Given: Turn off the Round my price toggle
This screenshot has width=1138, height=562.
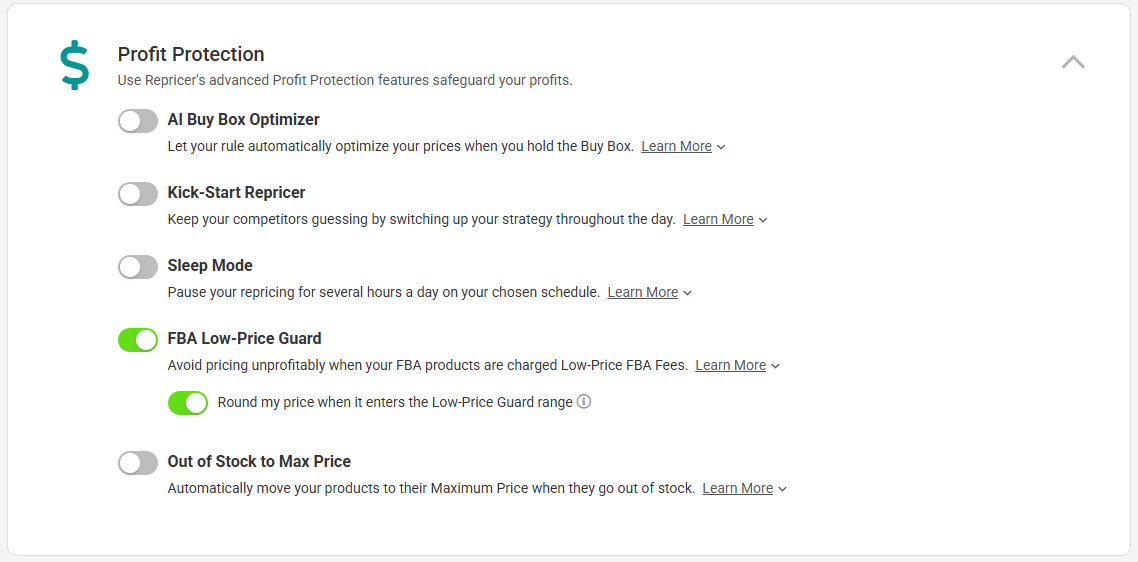Looking at the screenshot, I should click(x=188, y=403).
